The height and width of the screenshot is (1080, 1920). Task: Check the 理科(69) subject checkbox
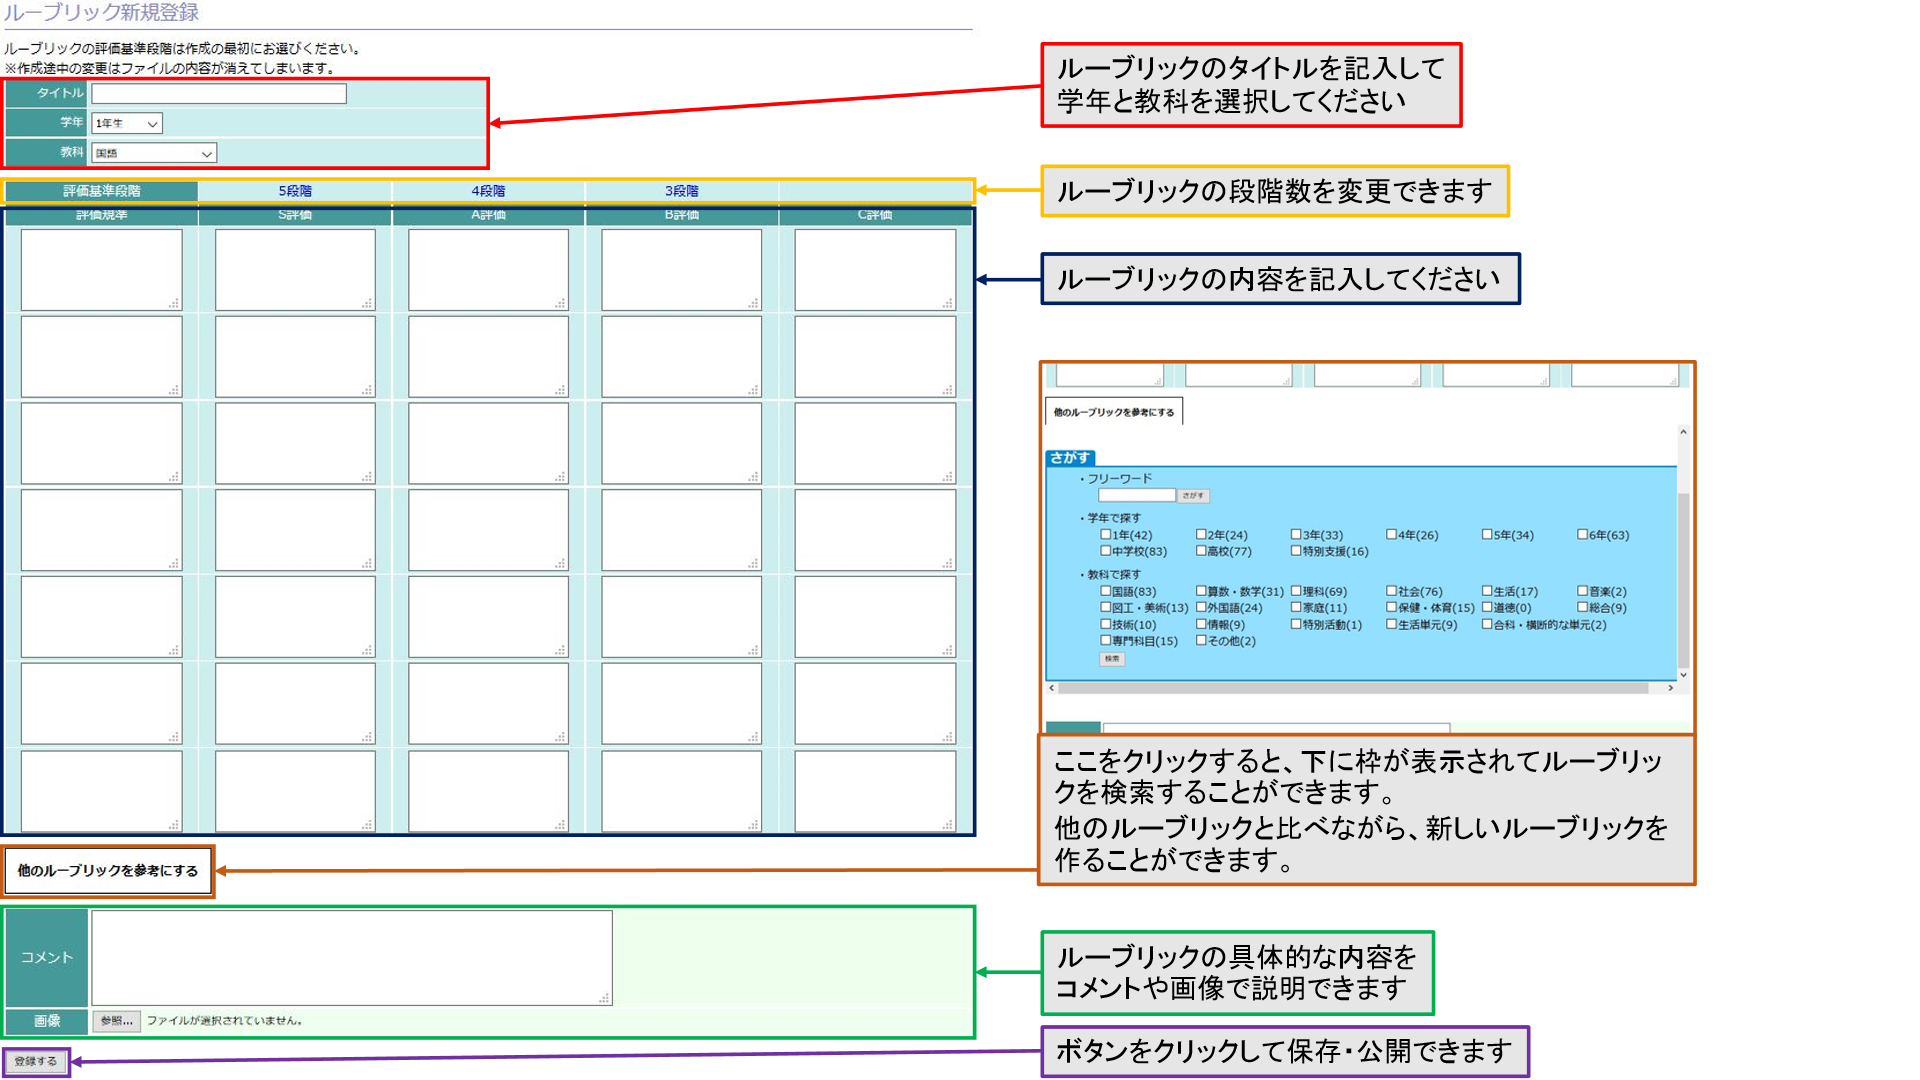[1296, 591]
